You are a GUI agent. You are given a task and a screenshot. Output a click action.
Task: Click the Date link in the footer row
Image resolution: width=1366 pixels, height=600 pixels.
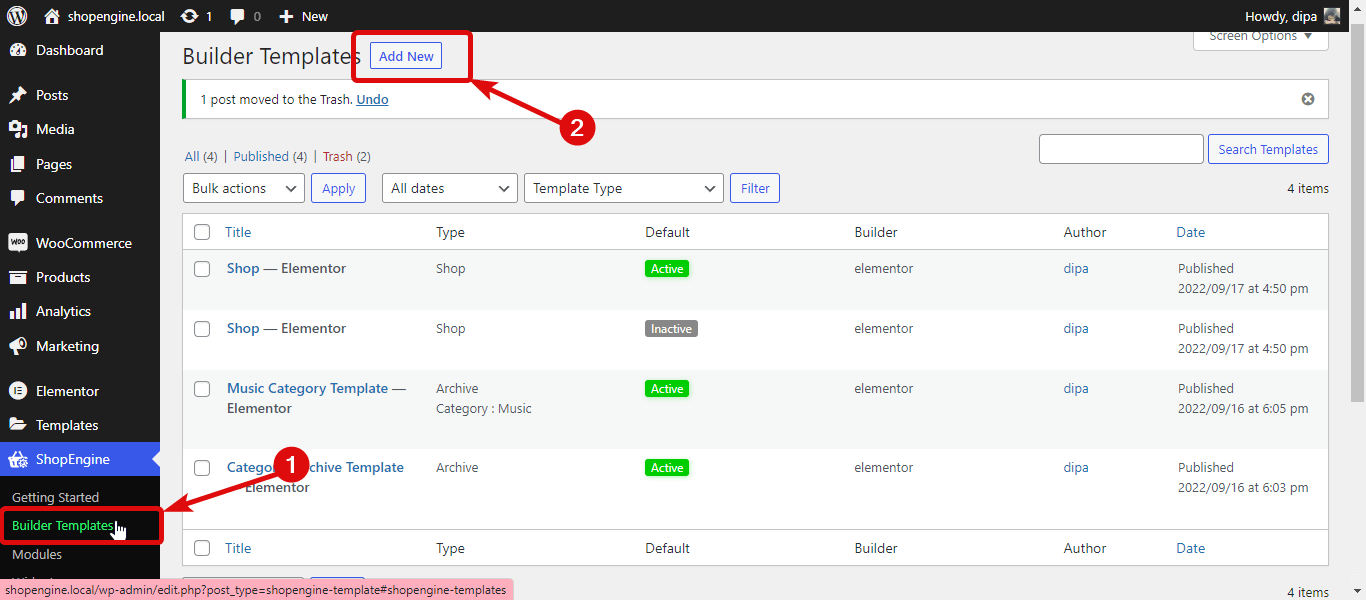(1190, 548)
